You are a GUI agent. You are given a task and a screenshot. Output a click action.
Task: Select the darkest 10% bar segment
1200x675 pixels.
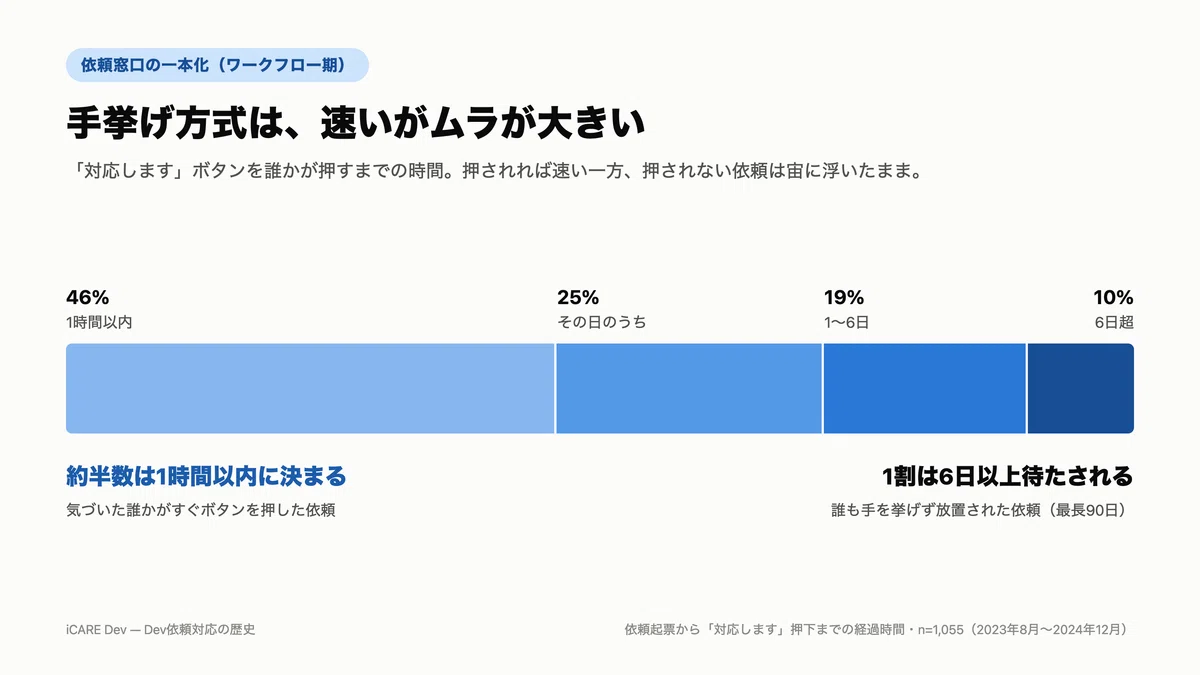pos(1081,388)
